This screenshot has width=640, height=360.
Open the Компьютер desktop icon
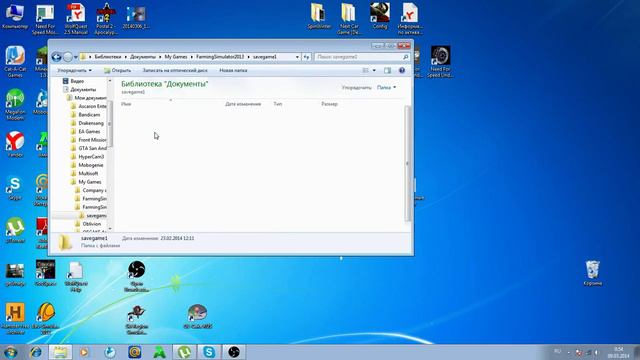[x=15, y=17]
